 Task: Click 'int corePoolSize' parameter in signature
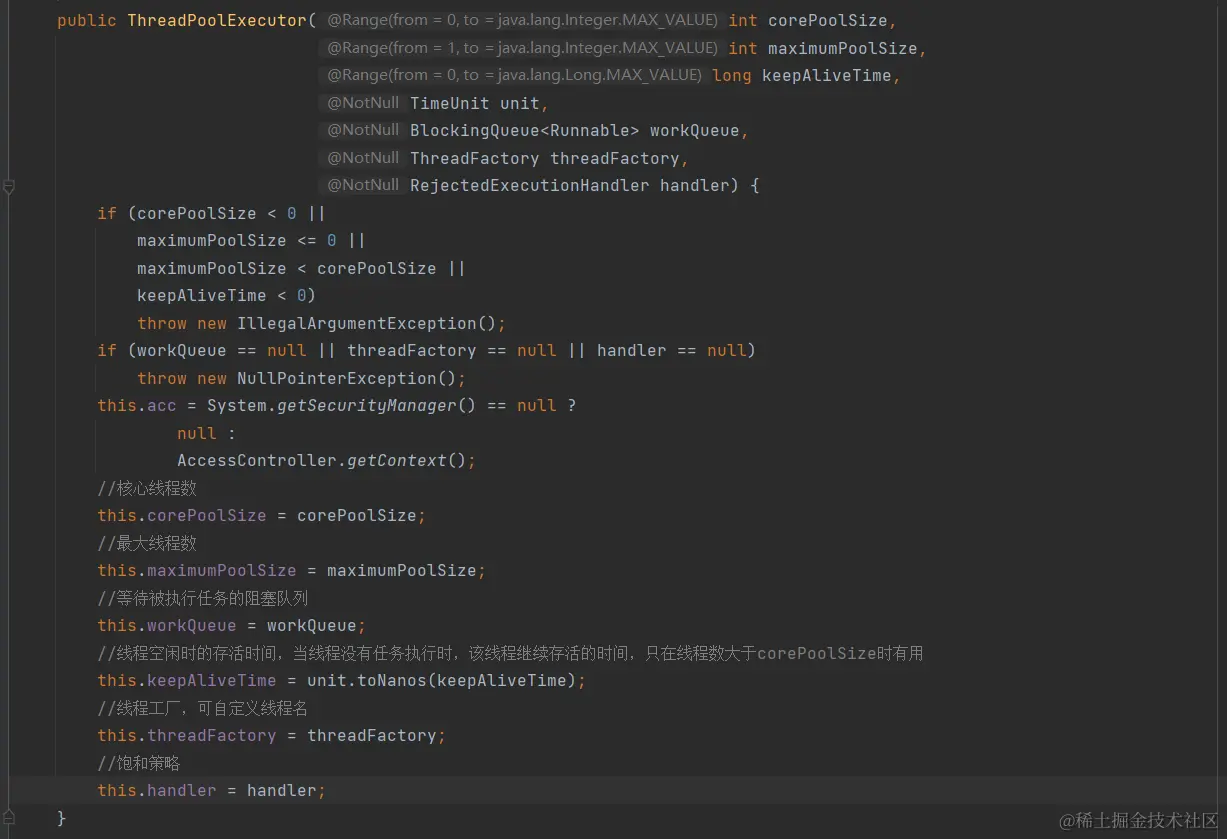[x=808, y=21]
